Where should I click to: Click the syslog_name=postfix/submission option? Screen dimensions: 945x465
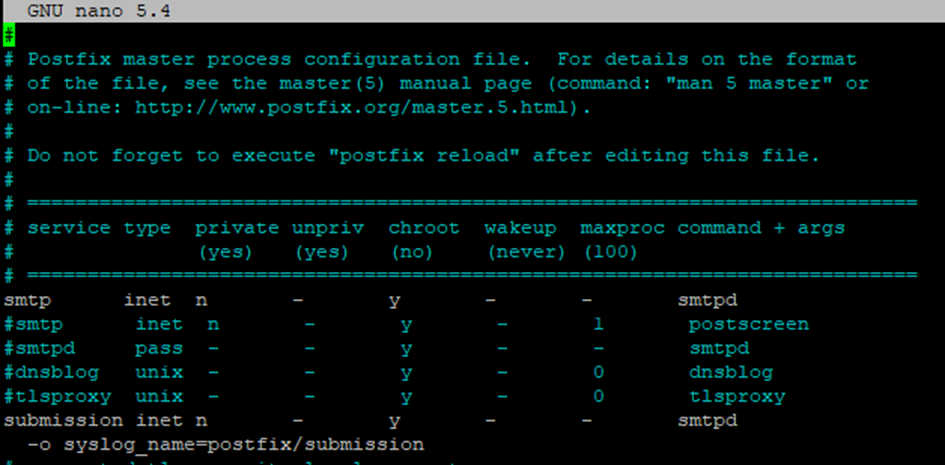[x=244, y=445]
